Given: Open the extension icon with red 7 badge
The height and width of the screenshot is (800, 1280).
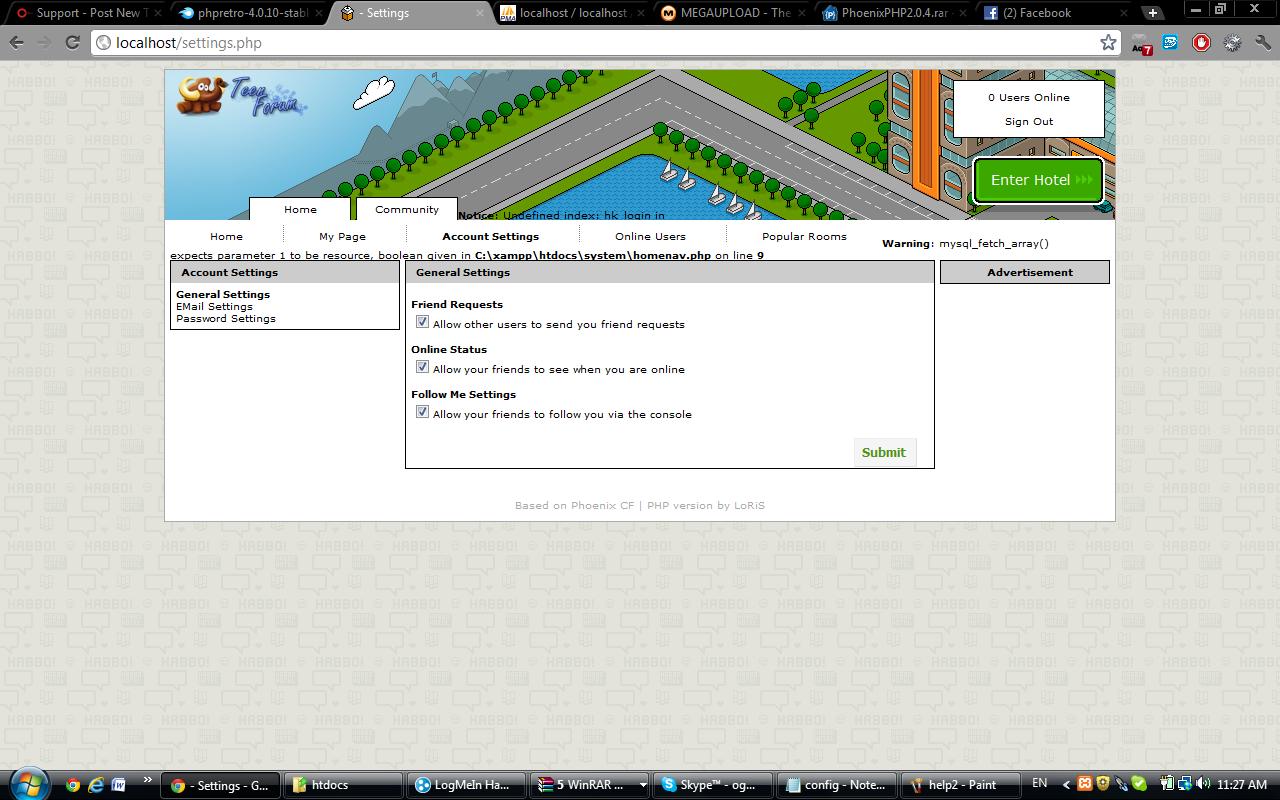Looking at the screenshot, I should click(1141, 44).
